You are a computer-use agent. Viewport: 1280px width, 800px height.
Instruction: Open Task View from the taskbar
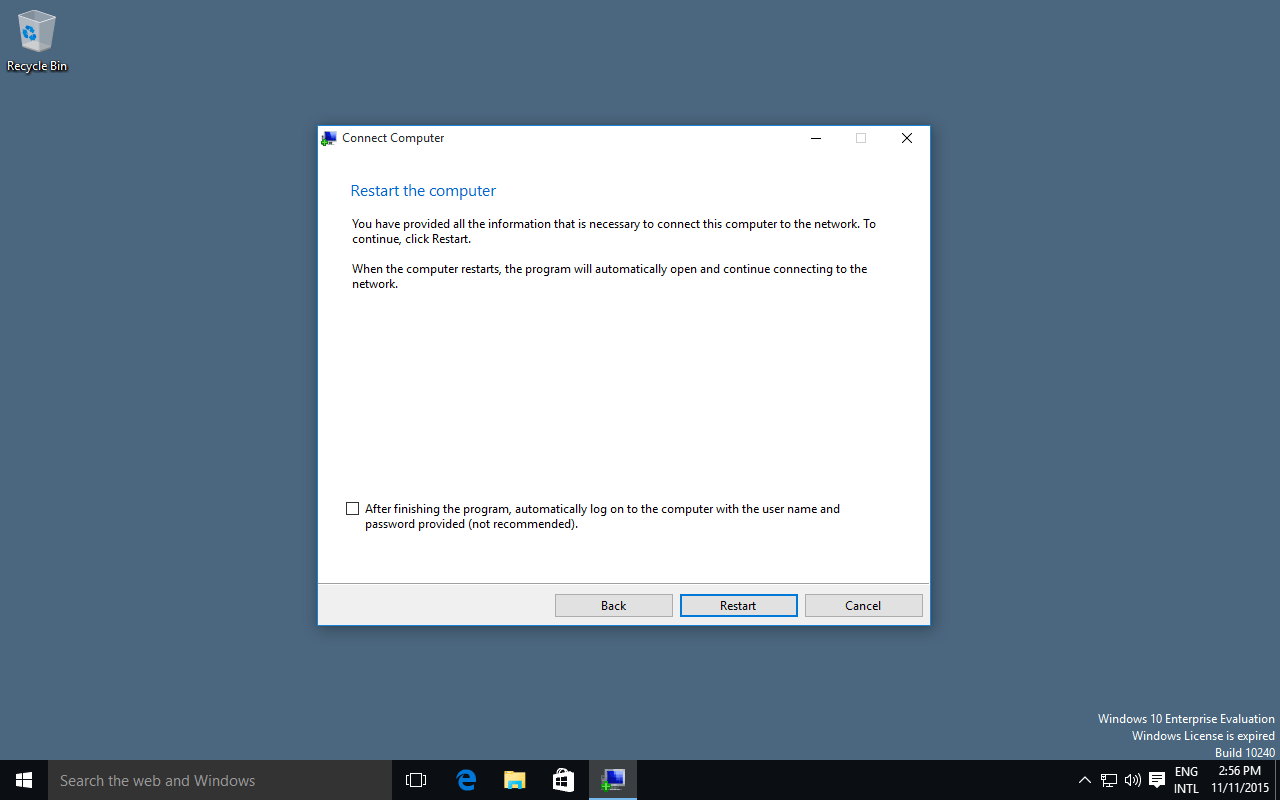tap(416, 780)
